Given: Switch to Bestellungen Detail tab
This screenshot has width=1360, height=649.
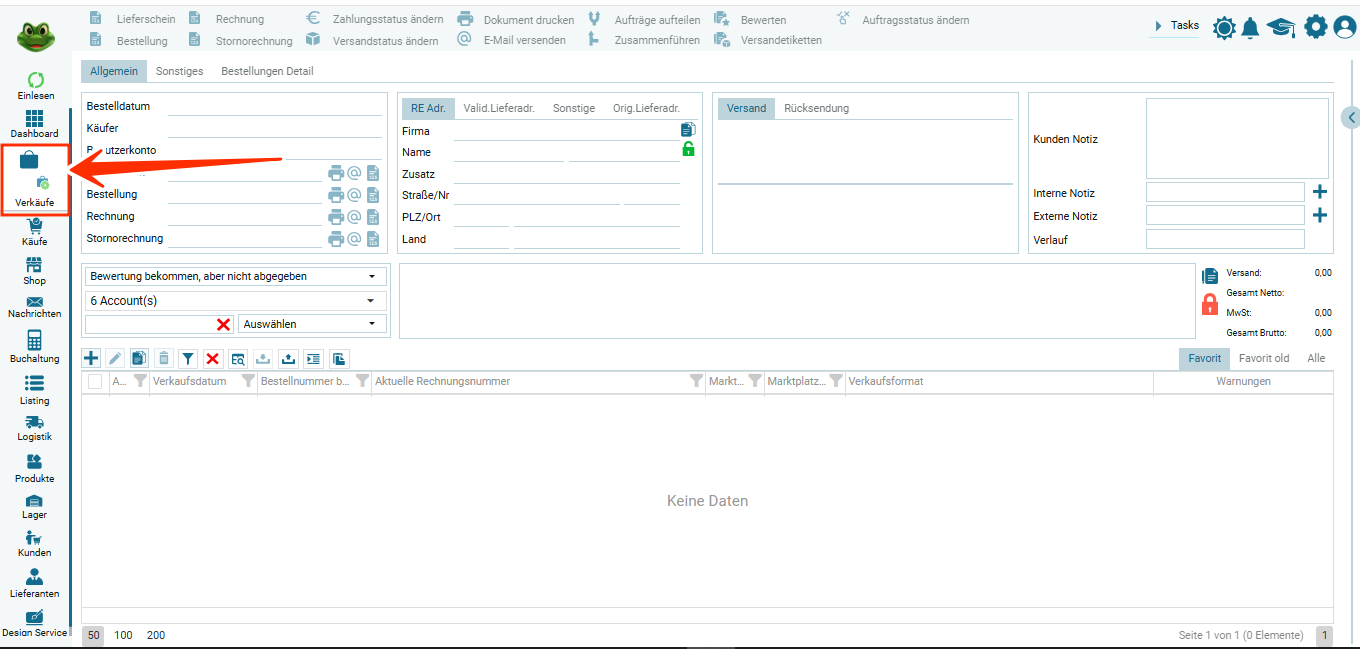Looking at the screenshot, I should [267, 71].
